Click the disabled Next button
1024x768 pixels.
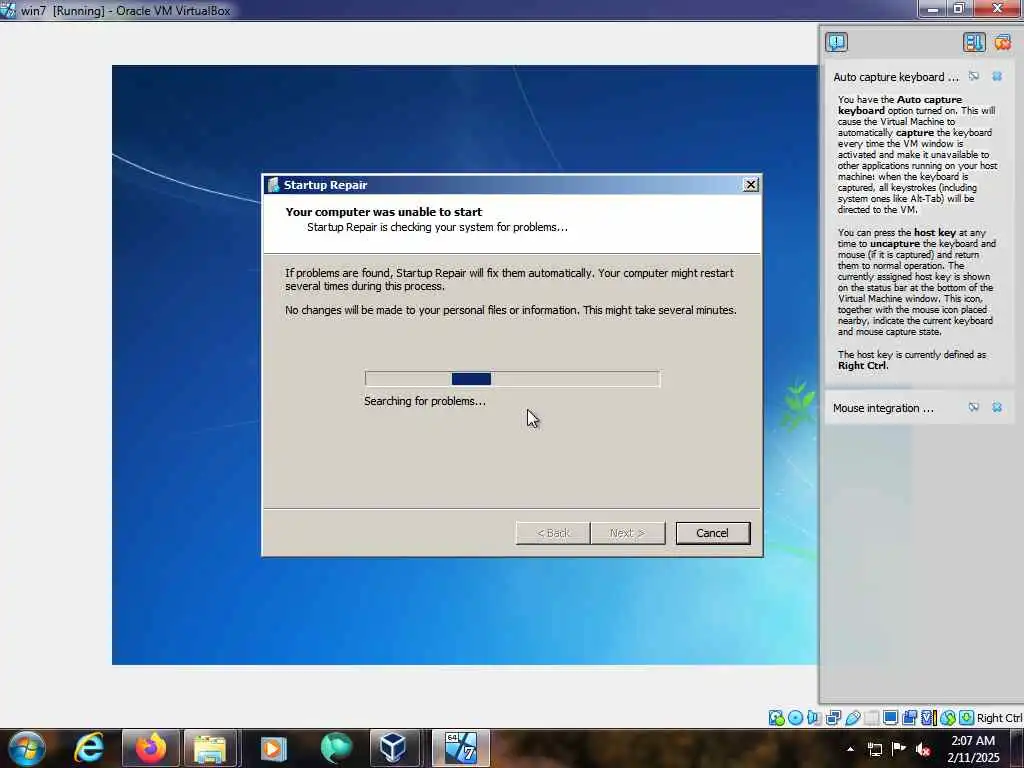(628, 533)
